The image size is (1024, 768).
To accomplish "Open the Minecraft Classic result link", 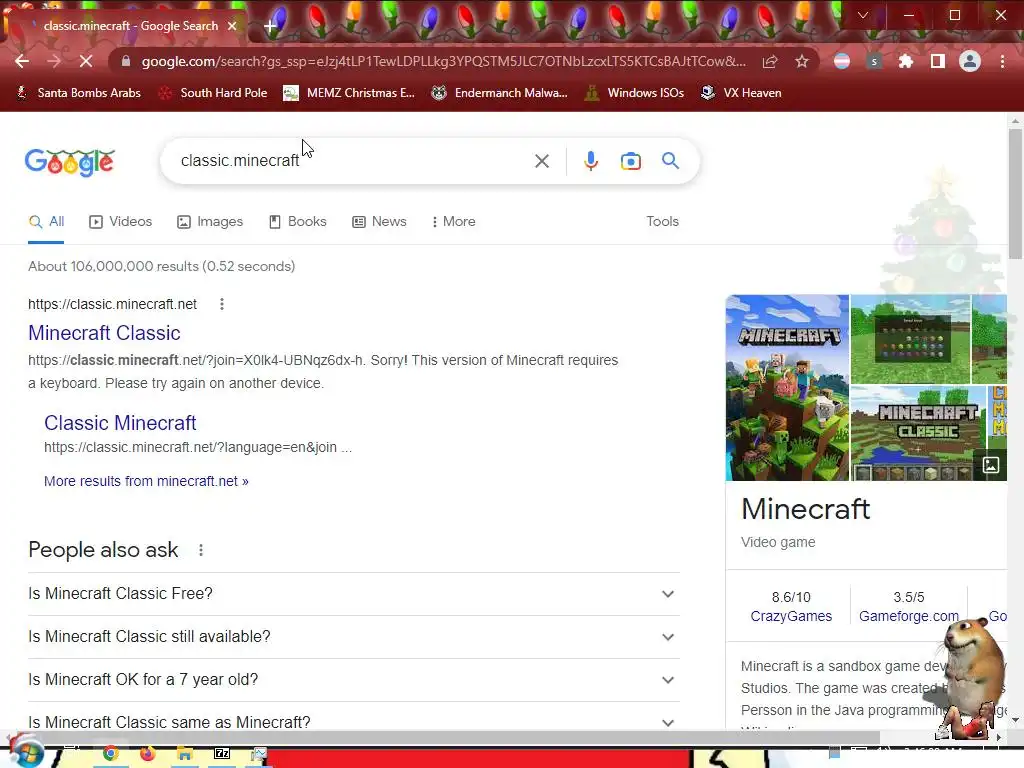I will [x=104, y=333].
